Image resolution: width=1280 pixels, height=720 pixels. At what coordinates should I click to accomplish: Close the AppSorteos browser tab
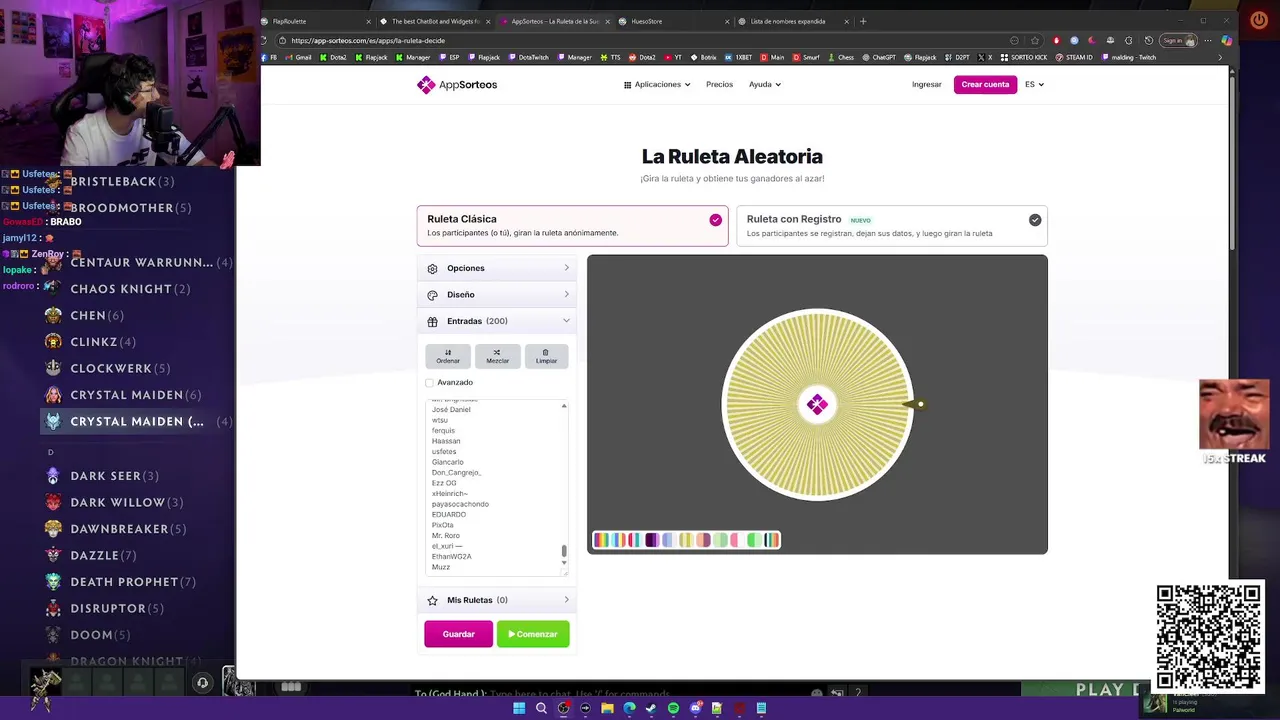(x=607, y=21)
